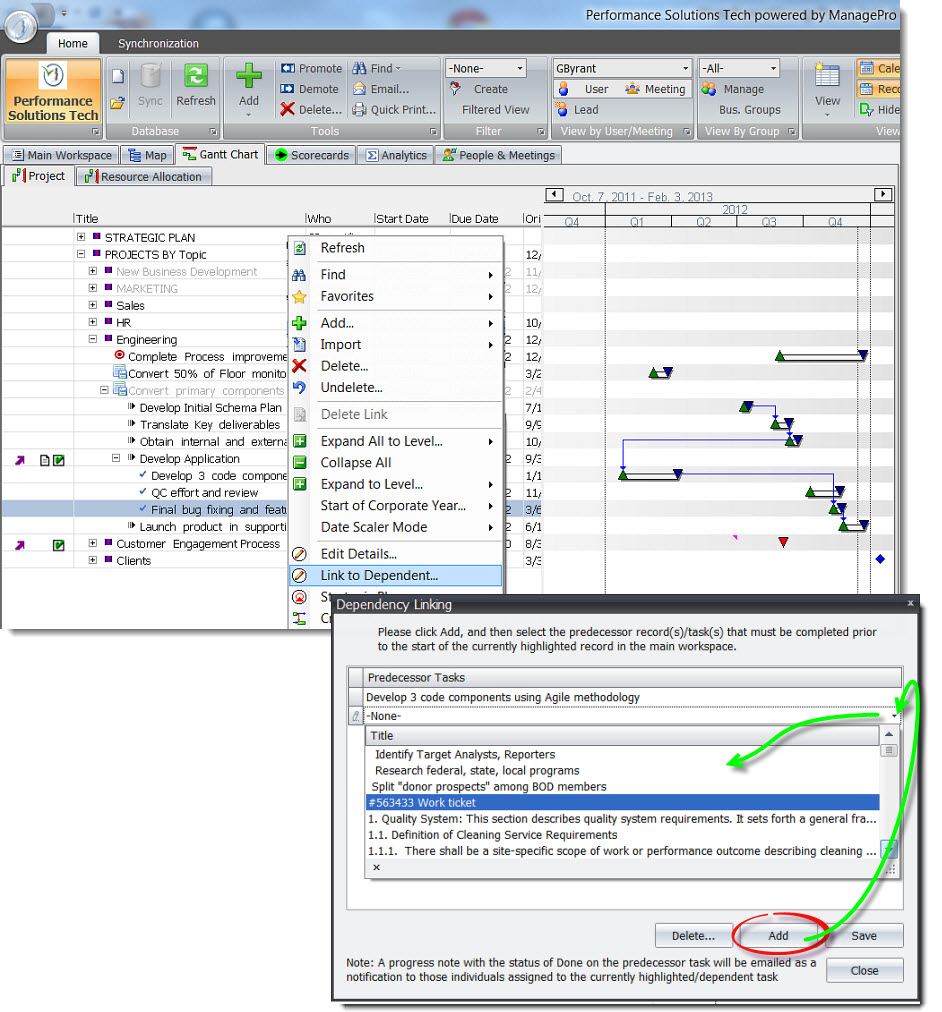
Task: Click purple arrow in Customer Engagement row
Action: click(x=20, y=545)
